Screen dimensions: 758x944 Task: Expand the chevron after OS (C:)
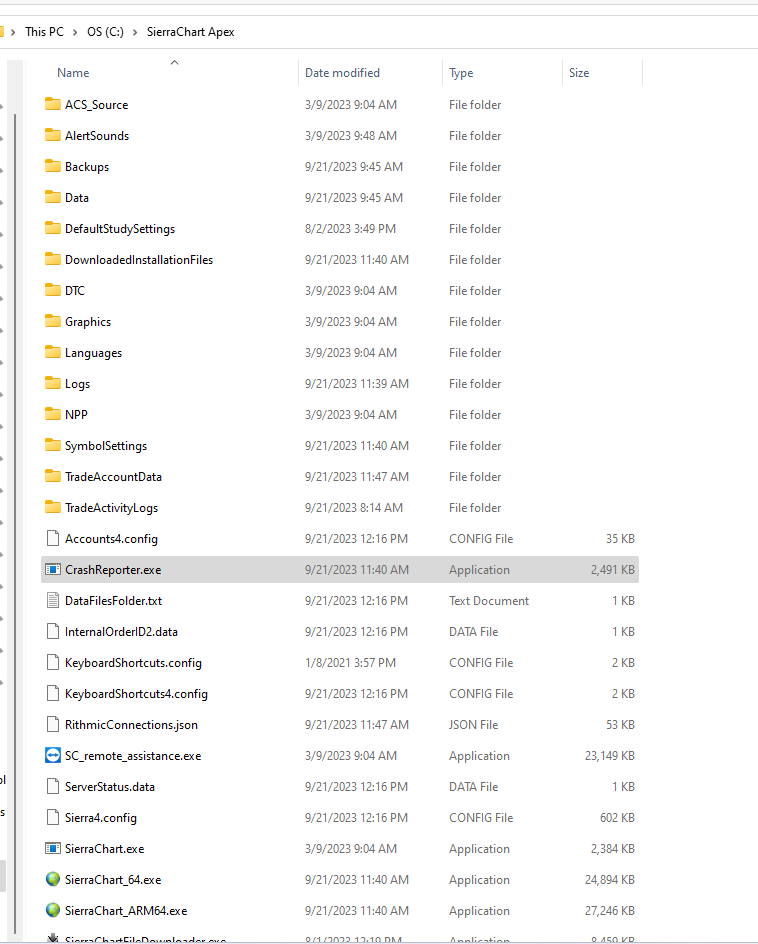click(x=135, y=33)
